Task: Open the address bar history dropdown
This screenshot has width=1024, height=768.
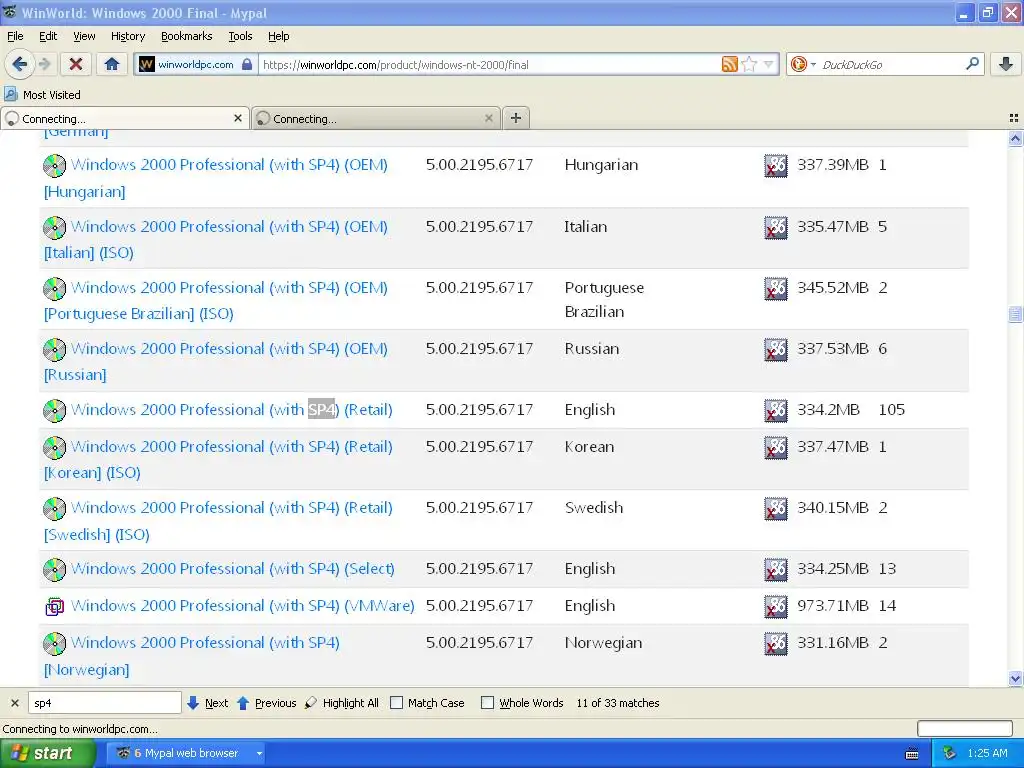Action: coord(769,64)
